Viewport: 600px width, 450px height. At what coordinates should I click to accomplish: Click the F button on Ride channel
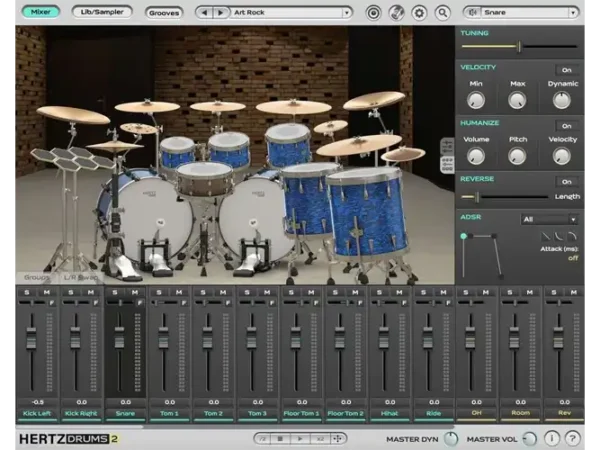[x=448, y=303]
